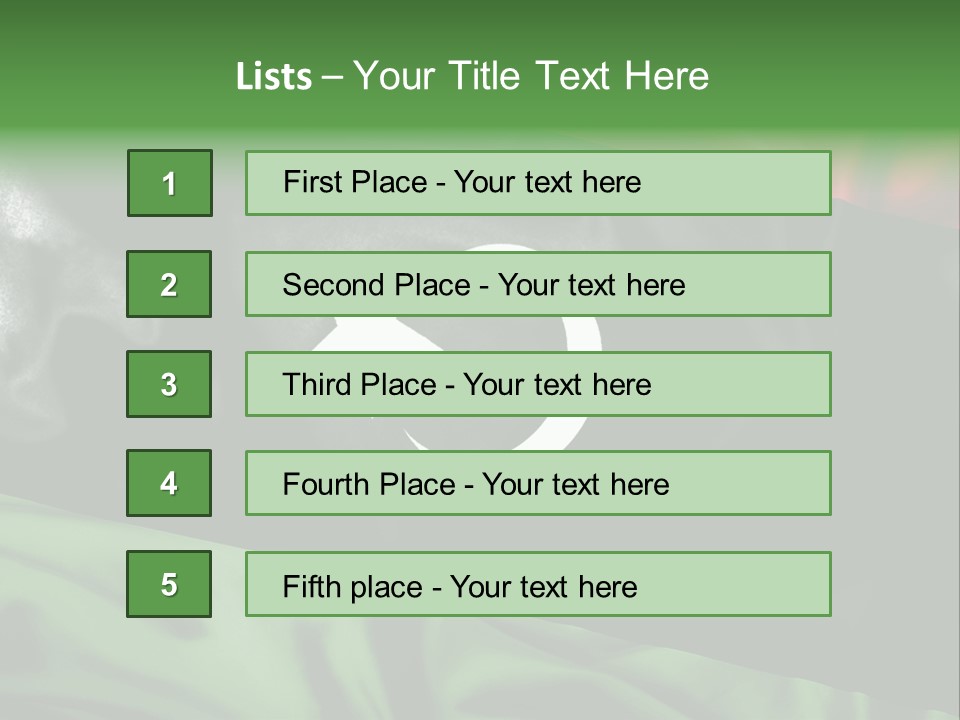Image resolution: width=960 pixels, height=720 pixels.
Task: Click the words 'Third Place'
Action: [359, 385]
